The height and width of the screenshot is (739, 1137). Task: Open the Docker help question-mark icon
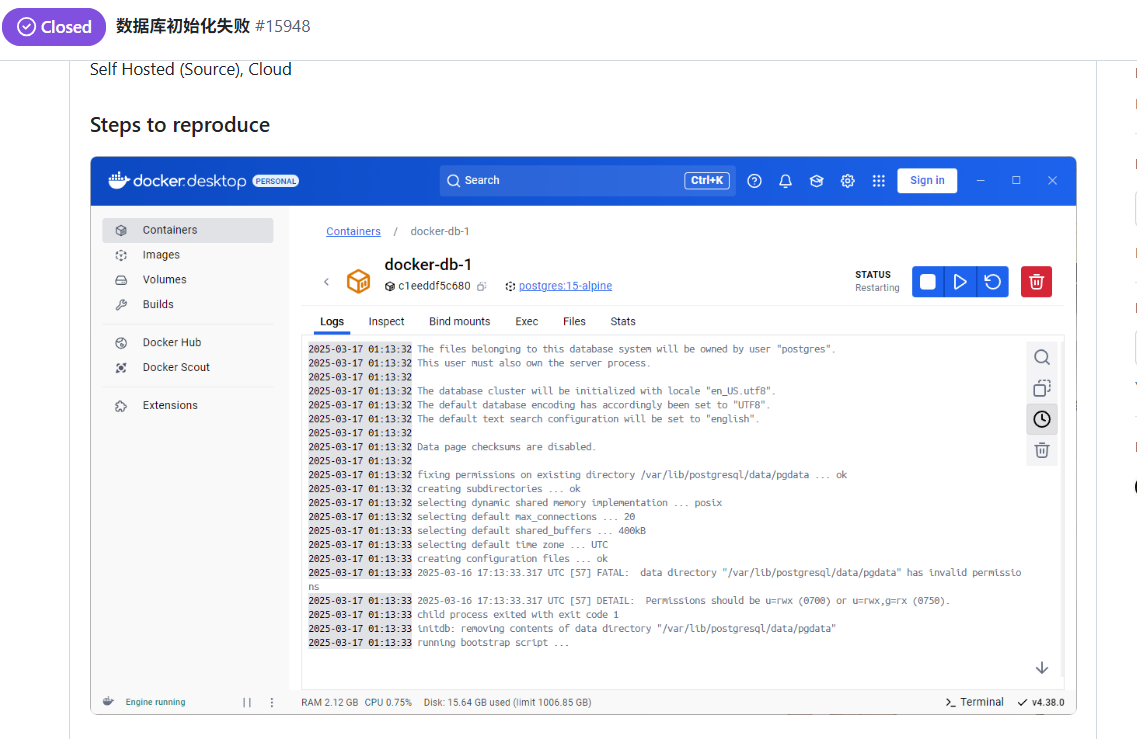click(754, 181)
